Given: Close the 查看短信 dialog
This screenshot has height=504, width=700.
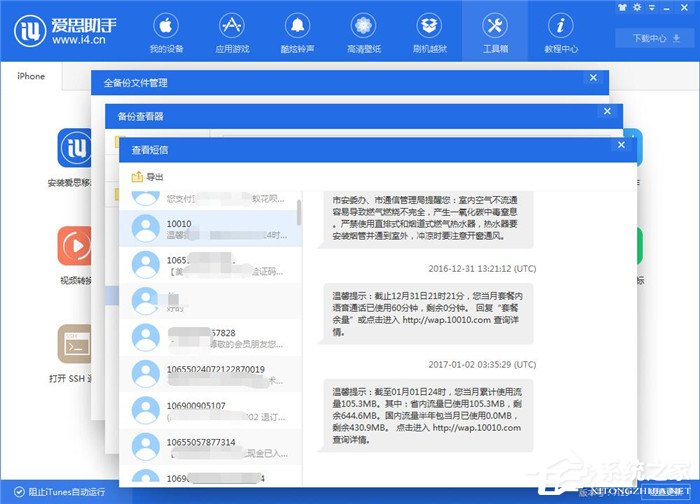Looking at the screenshot, I should point(621,145).
